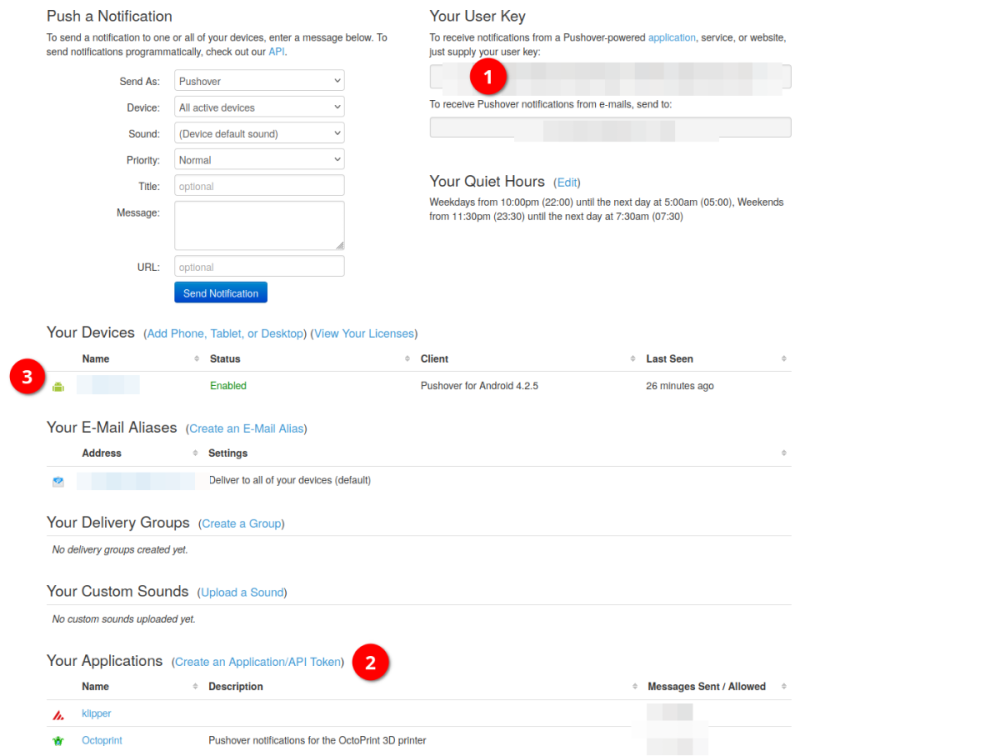Click the e-mail alias envelope icon
This screenshot has height=756, width=1000.
pos(58,481)
